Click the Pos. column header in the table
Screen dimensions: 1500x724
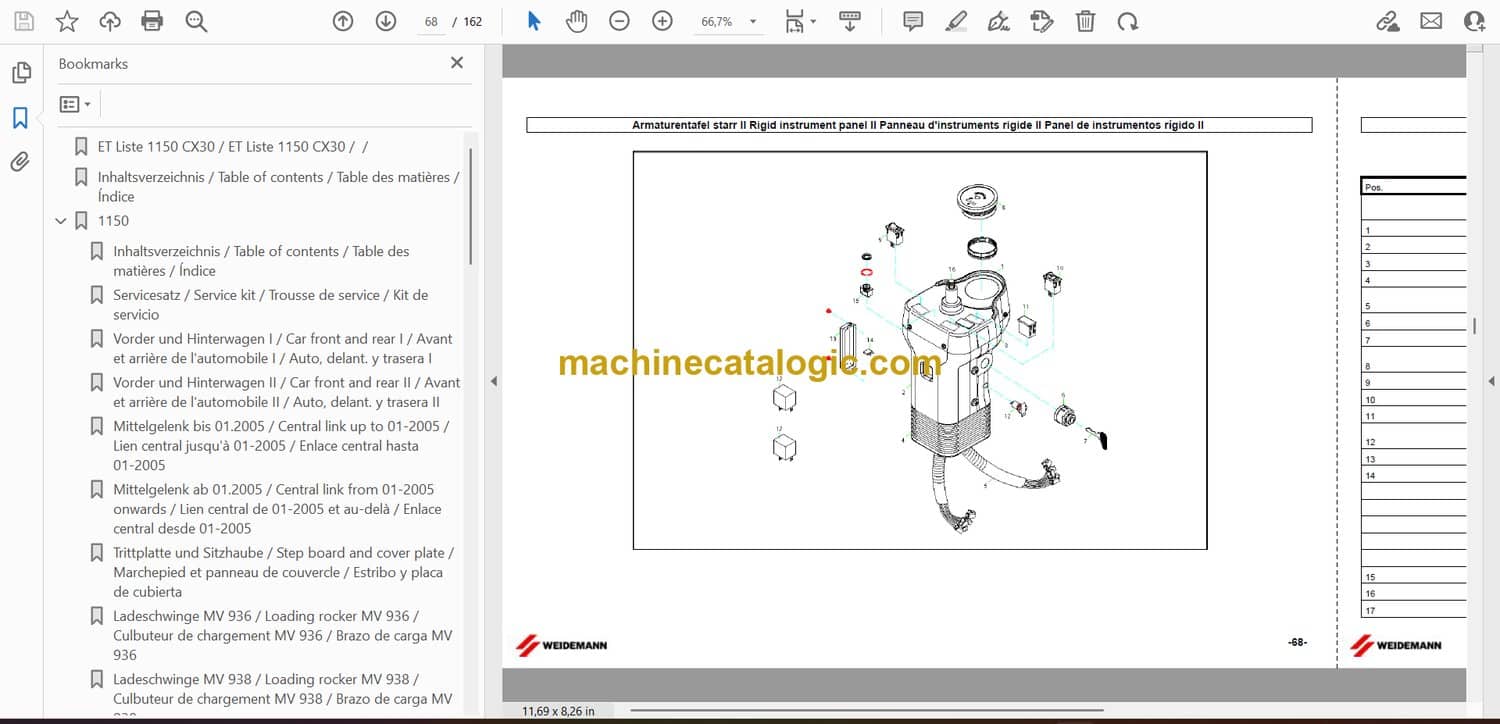click(1374, 187)
